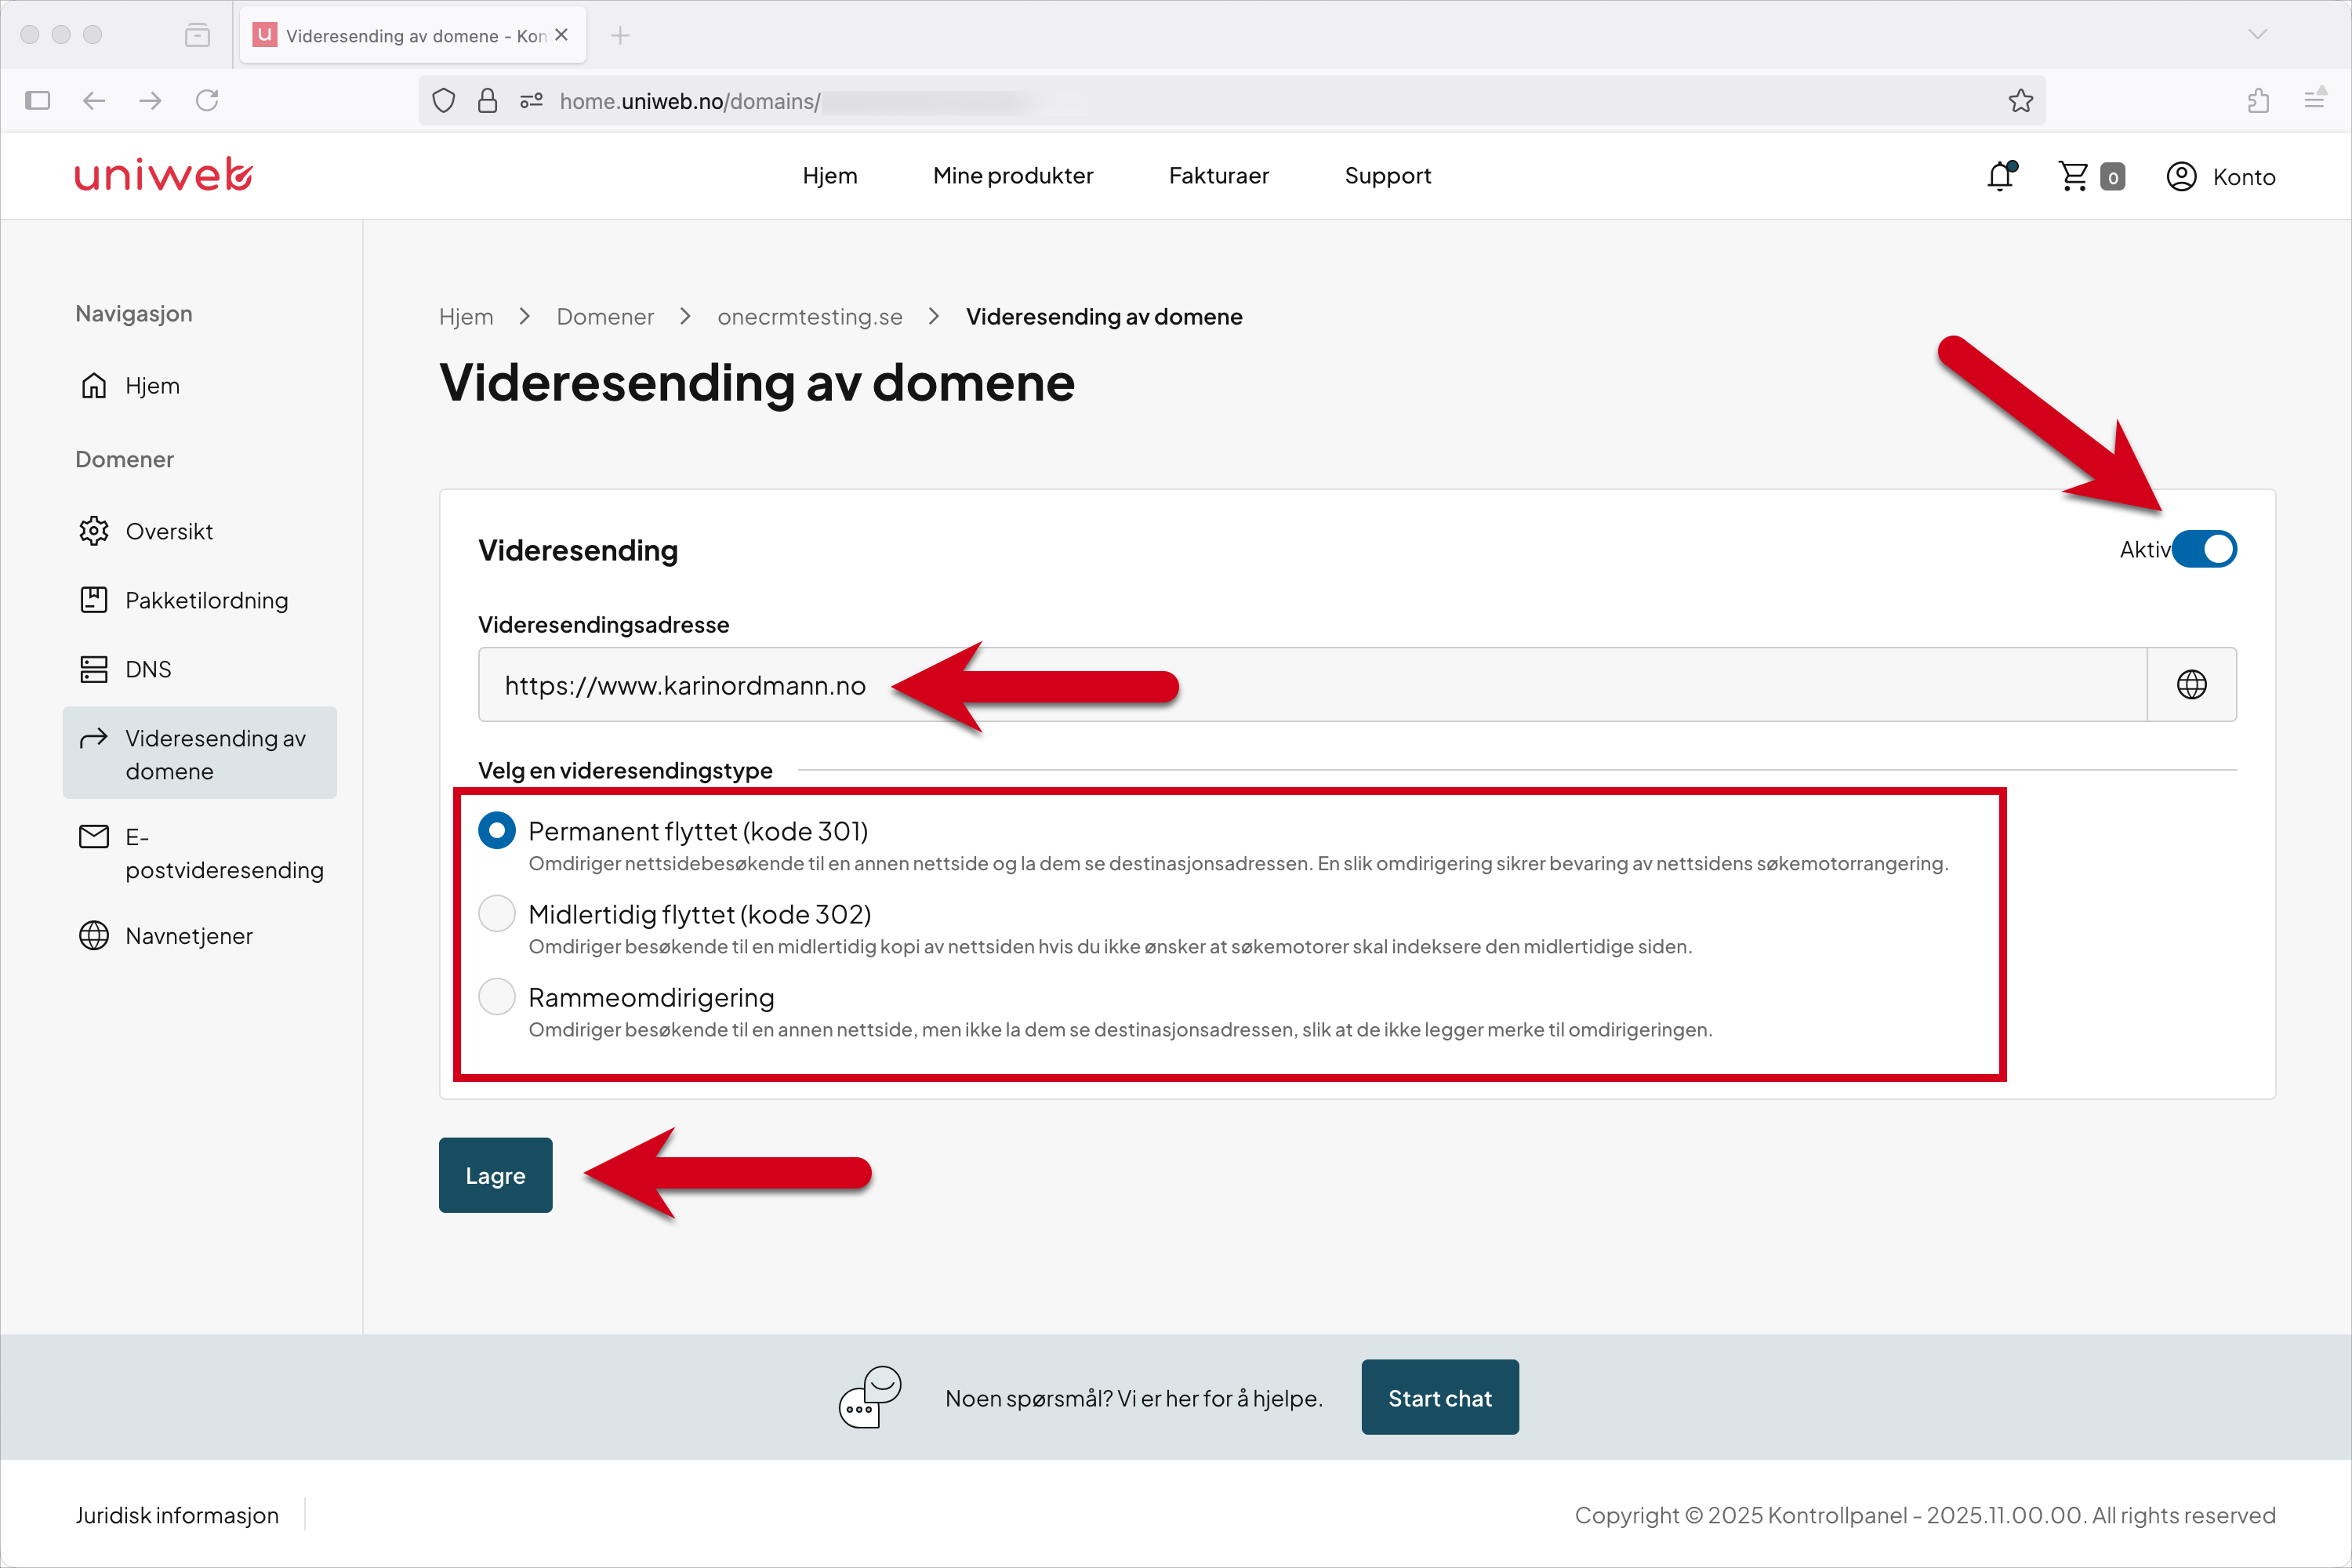This screenshot has height=1568, width=2352.
Task: Open the site permissions icon in address bar
Action: (x=531, y=101)
